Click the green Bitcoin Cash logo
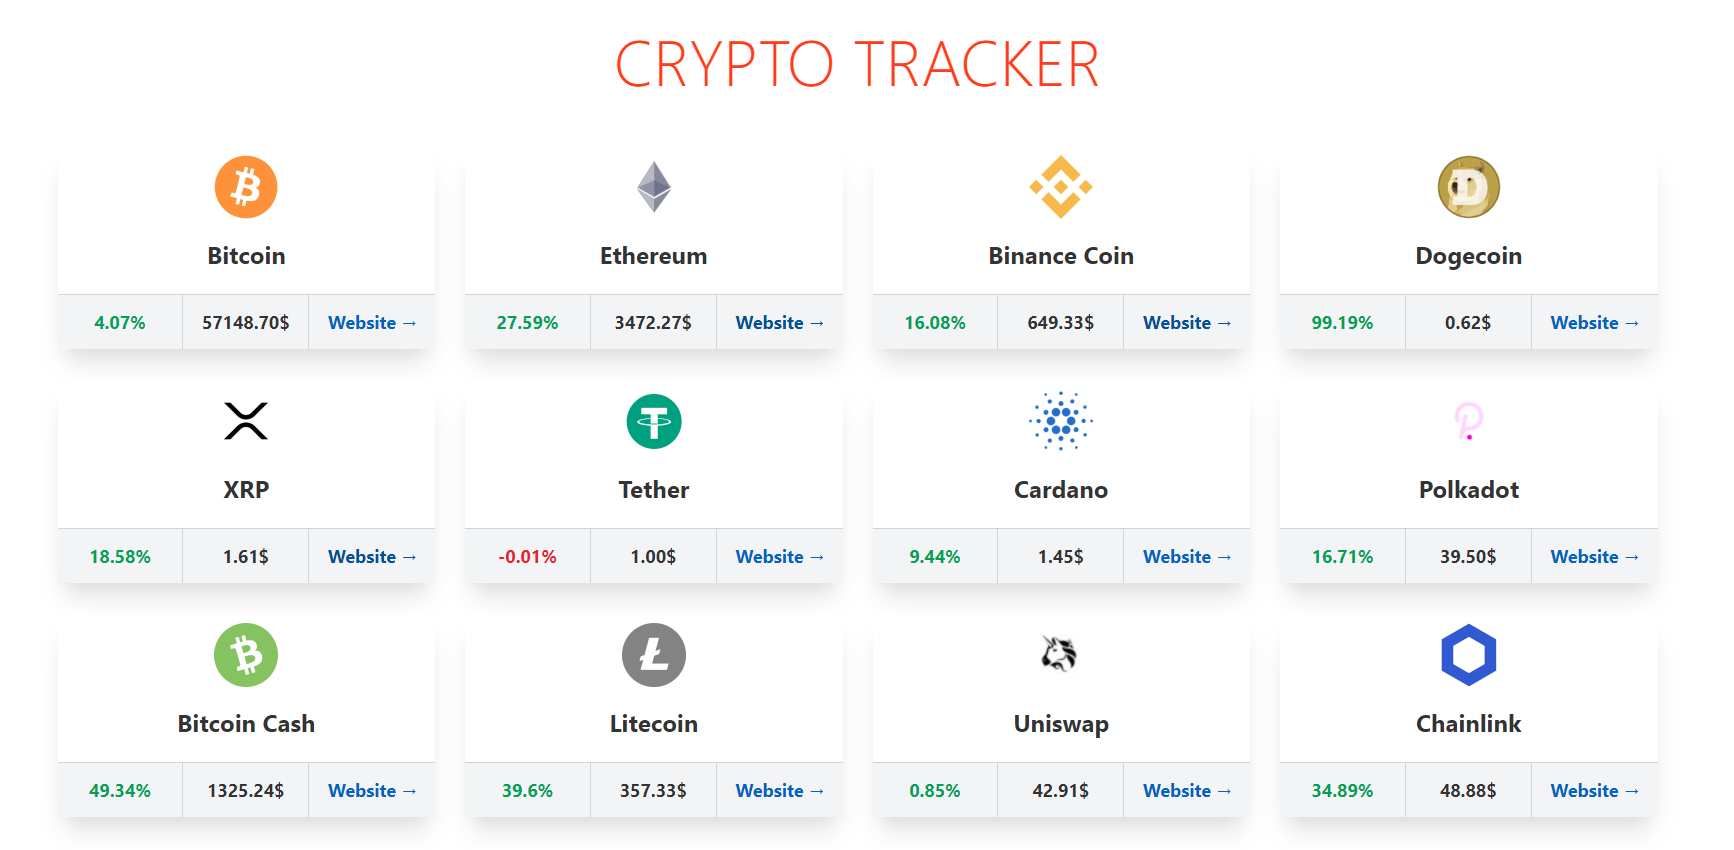The image size is (1734, 850). (x=246, y=655)
